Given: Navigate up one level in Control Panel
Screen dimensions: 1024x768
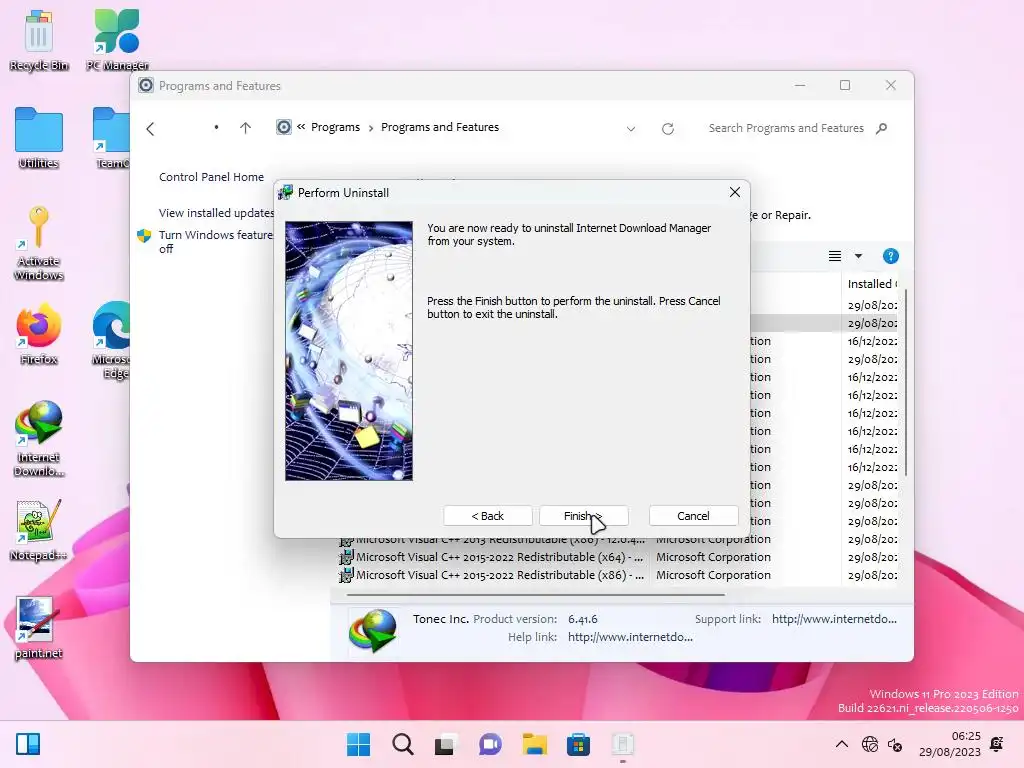Looking at the screenshot, I should click(x=246, y=128).
